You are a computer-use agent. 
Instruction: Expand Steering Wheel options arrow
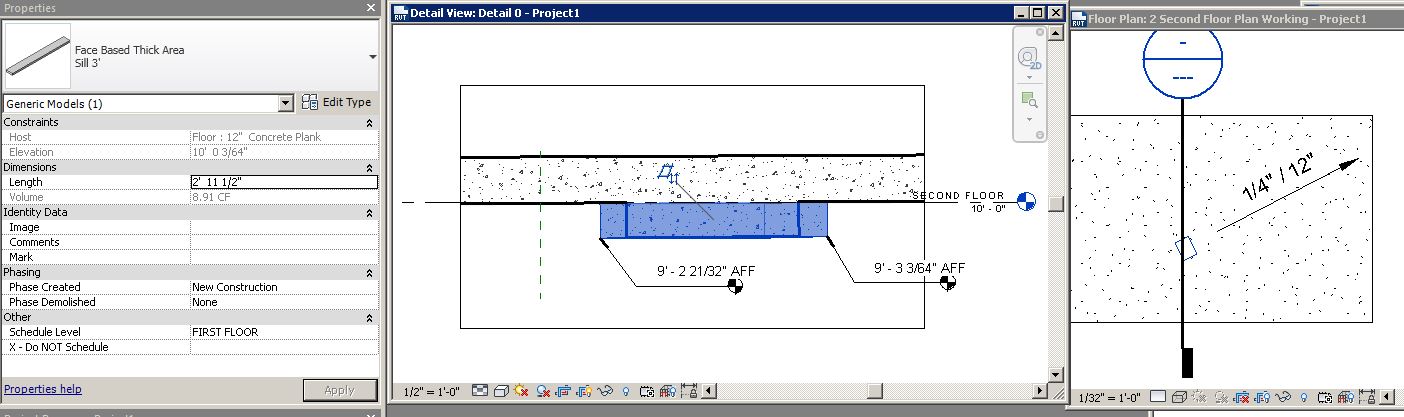coord(1029,78)
